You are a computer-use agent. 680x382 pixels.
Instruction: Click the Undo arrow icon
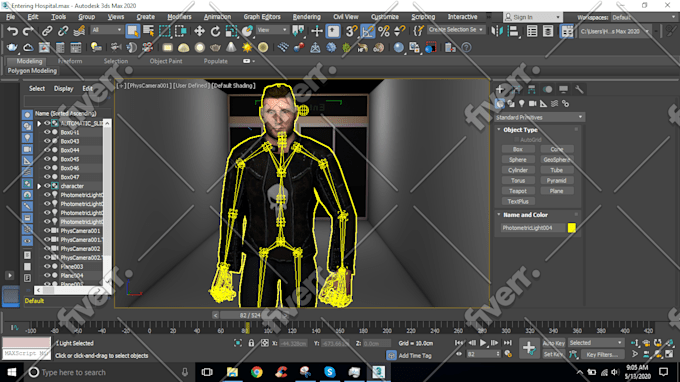tap(13, 31)
